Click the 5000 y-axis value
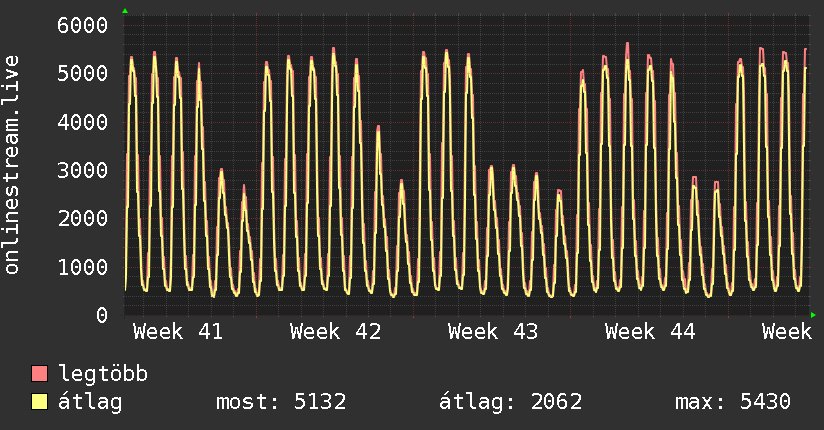Viewport: 824px width, 430px height. [82, 73]
